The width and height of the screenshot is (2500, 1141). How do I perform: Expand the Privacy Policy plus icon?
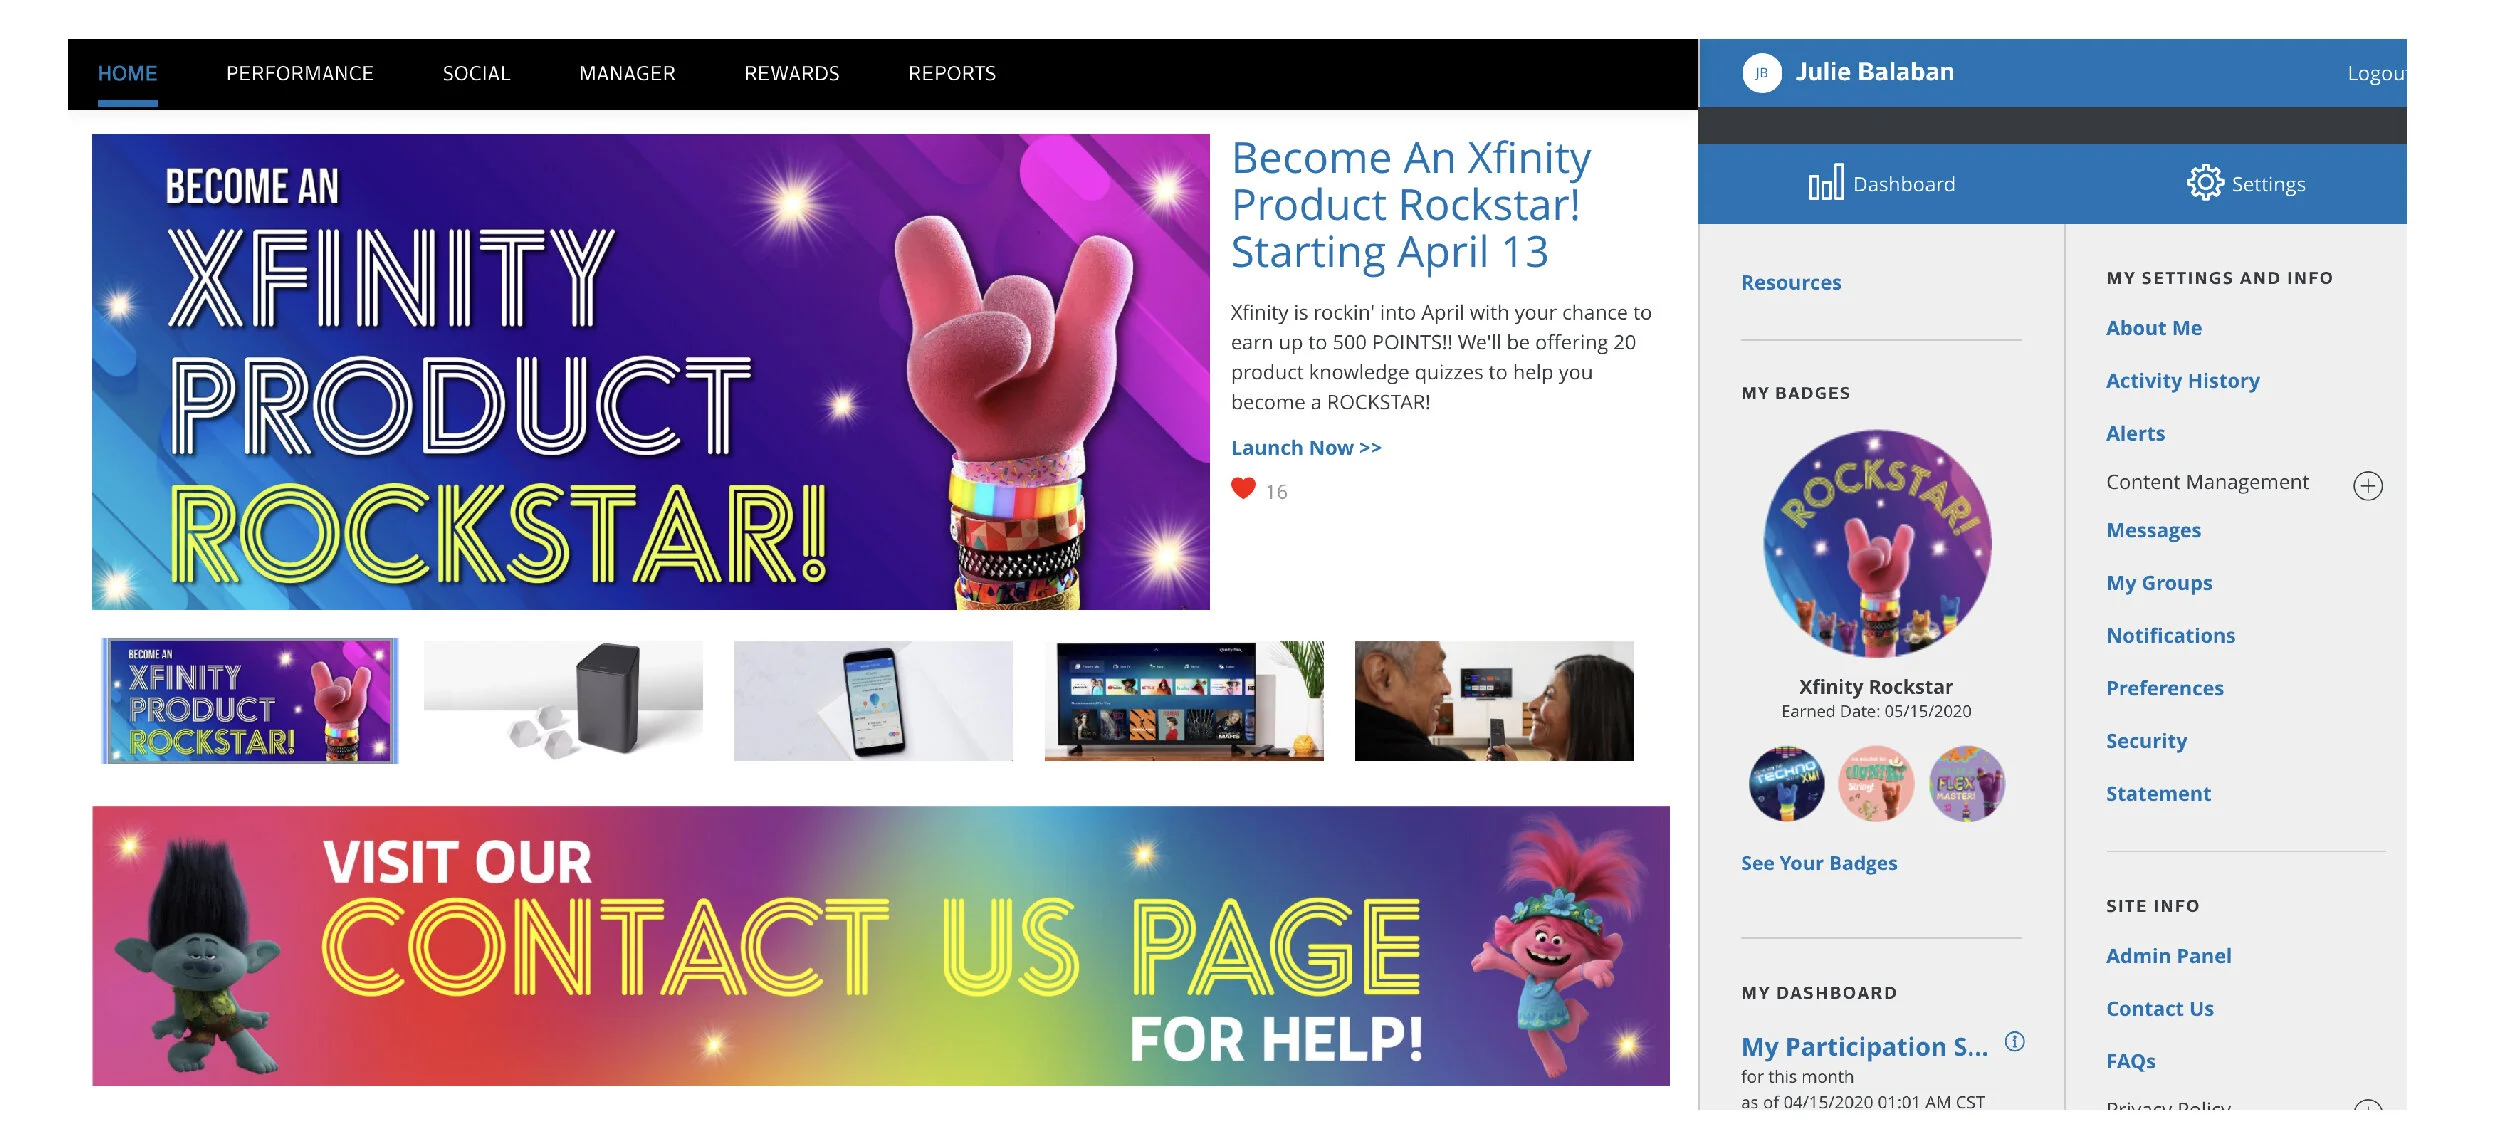tap(2368, 1106)
